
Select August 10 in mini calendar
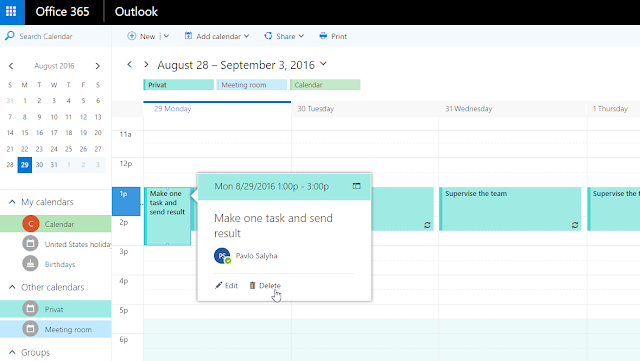[x=54, y=117]
